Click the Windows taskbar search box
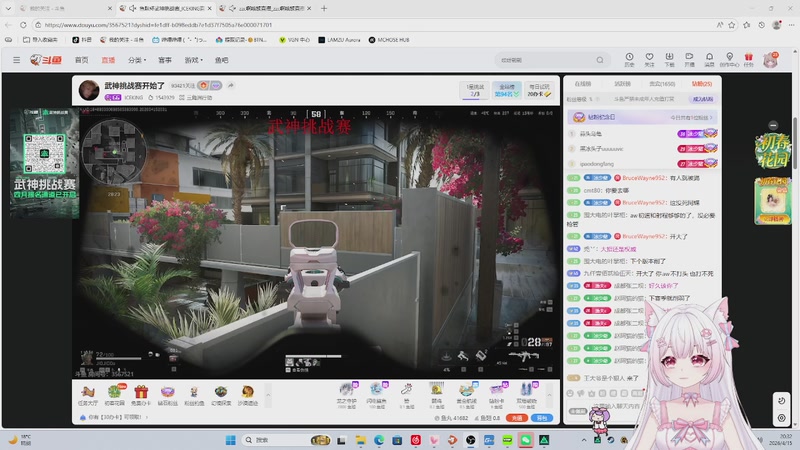 [x=287, y=440]
